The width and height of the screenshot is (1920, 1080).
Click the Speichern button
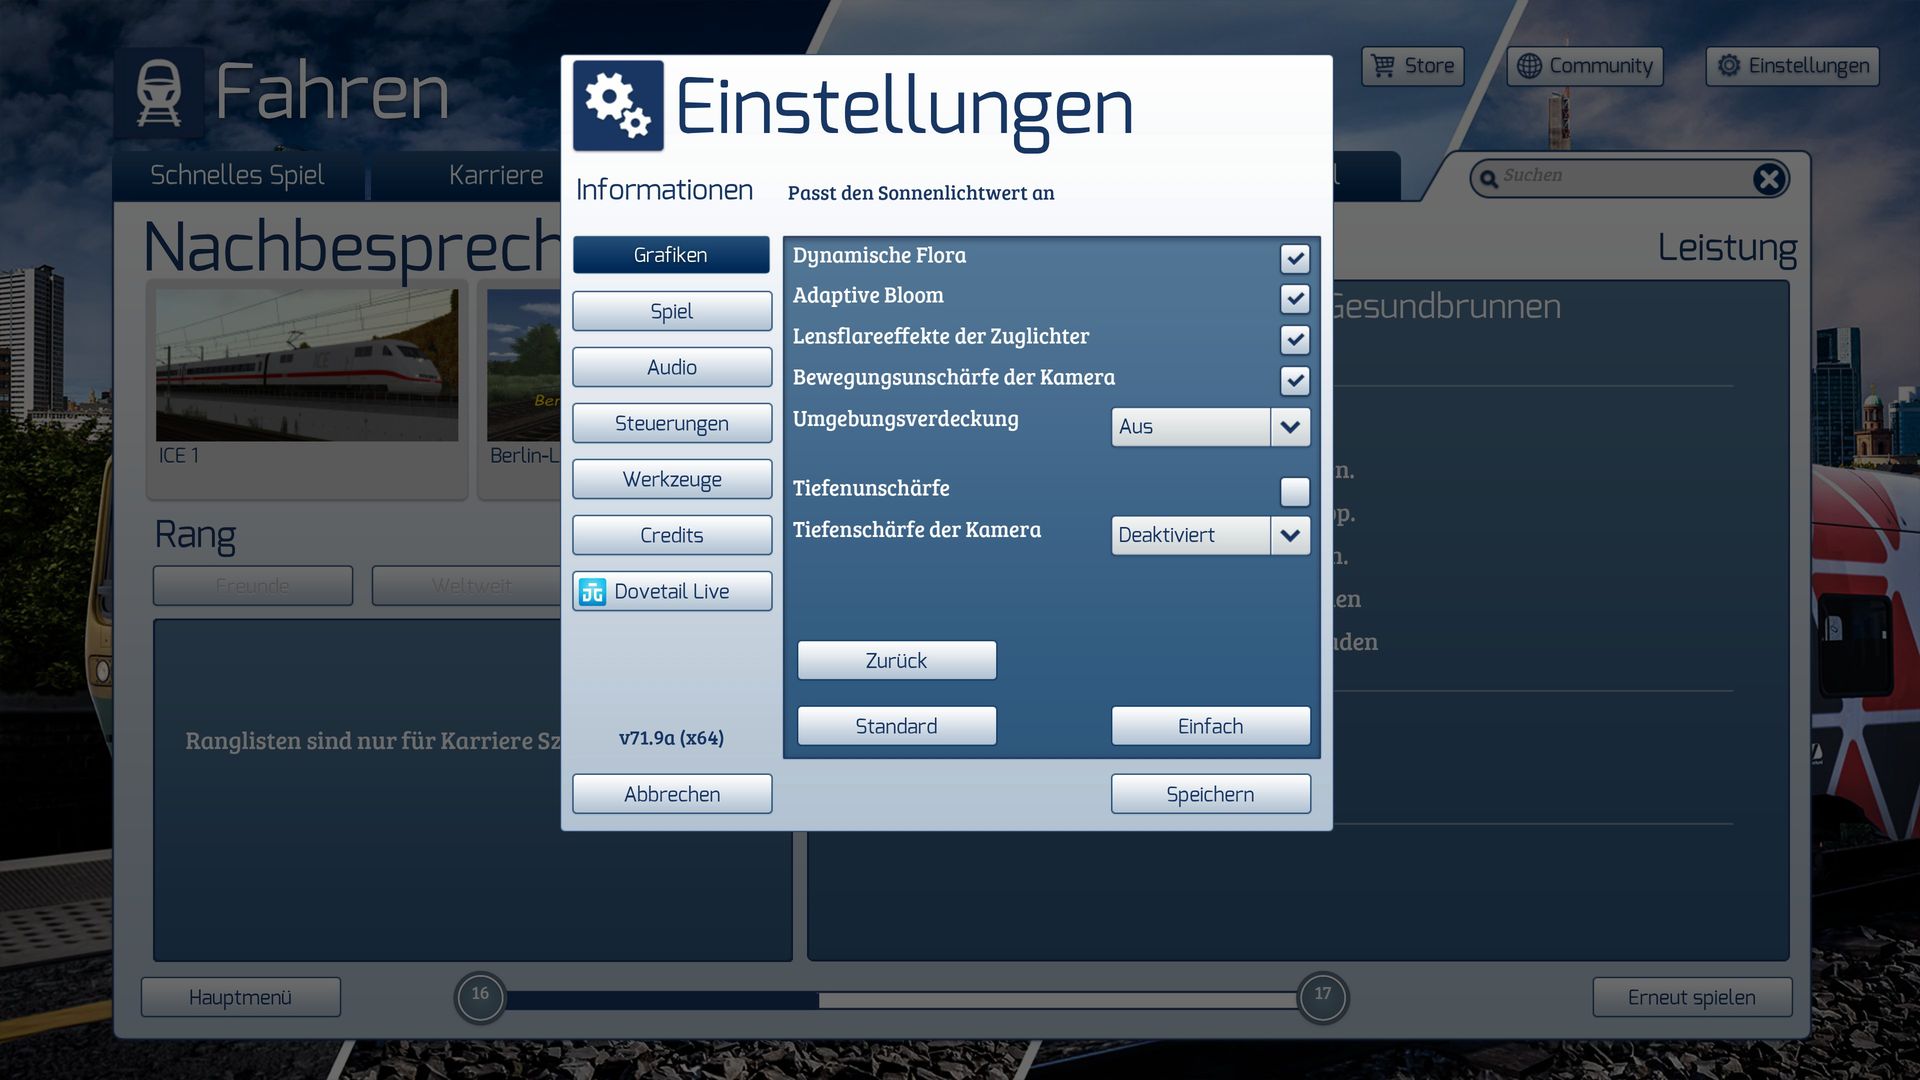pos(1210,794)
